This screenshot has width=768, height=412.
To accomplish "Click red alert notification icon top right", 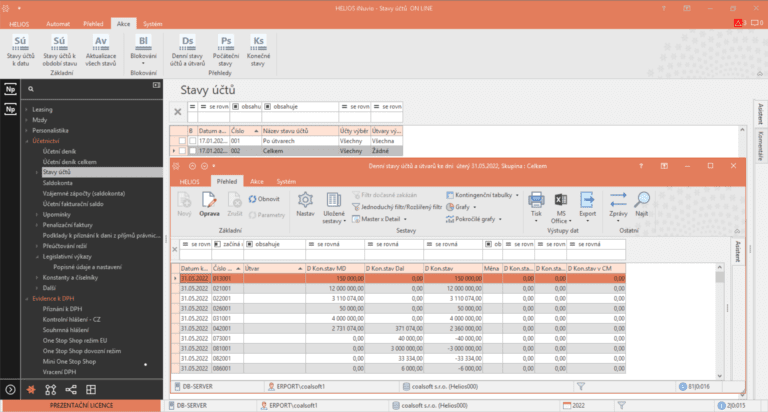I will click(x=739, y=23).
